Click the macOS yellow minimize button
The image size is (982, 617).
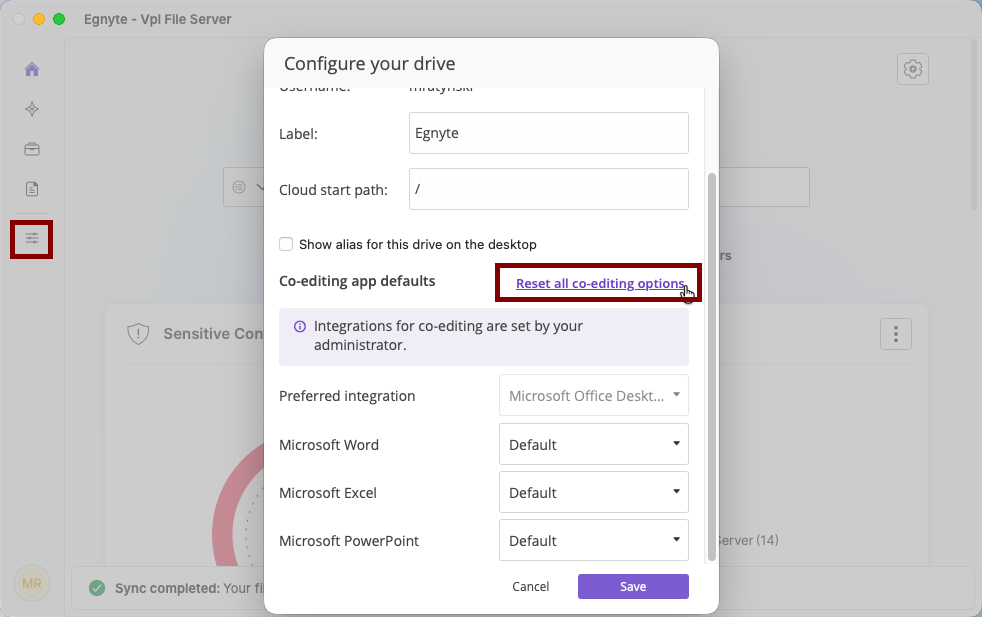pyautogui.click(x=39, y=19)
